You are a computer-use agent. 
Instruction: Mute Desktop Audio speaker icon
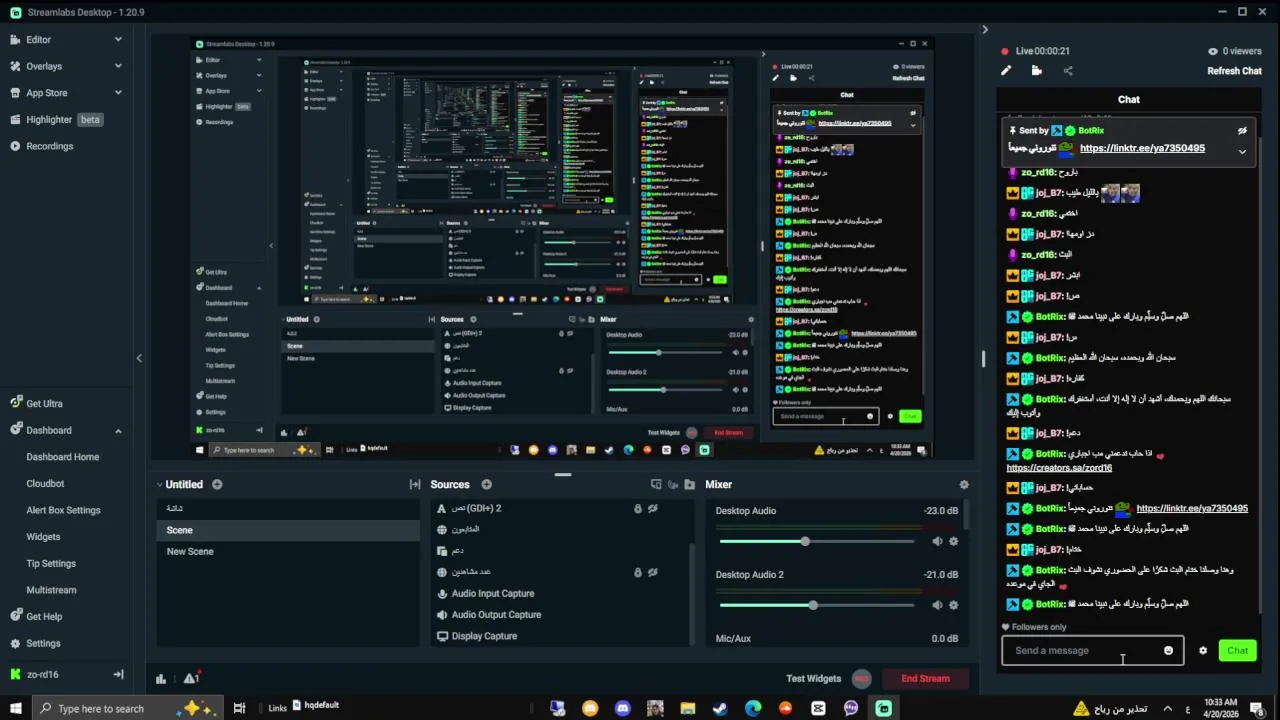click(x=937, y=542)
